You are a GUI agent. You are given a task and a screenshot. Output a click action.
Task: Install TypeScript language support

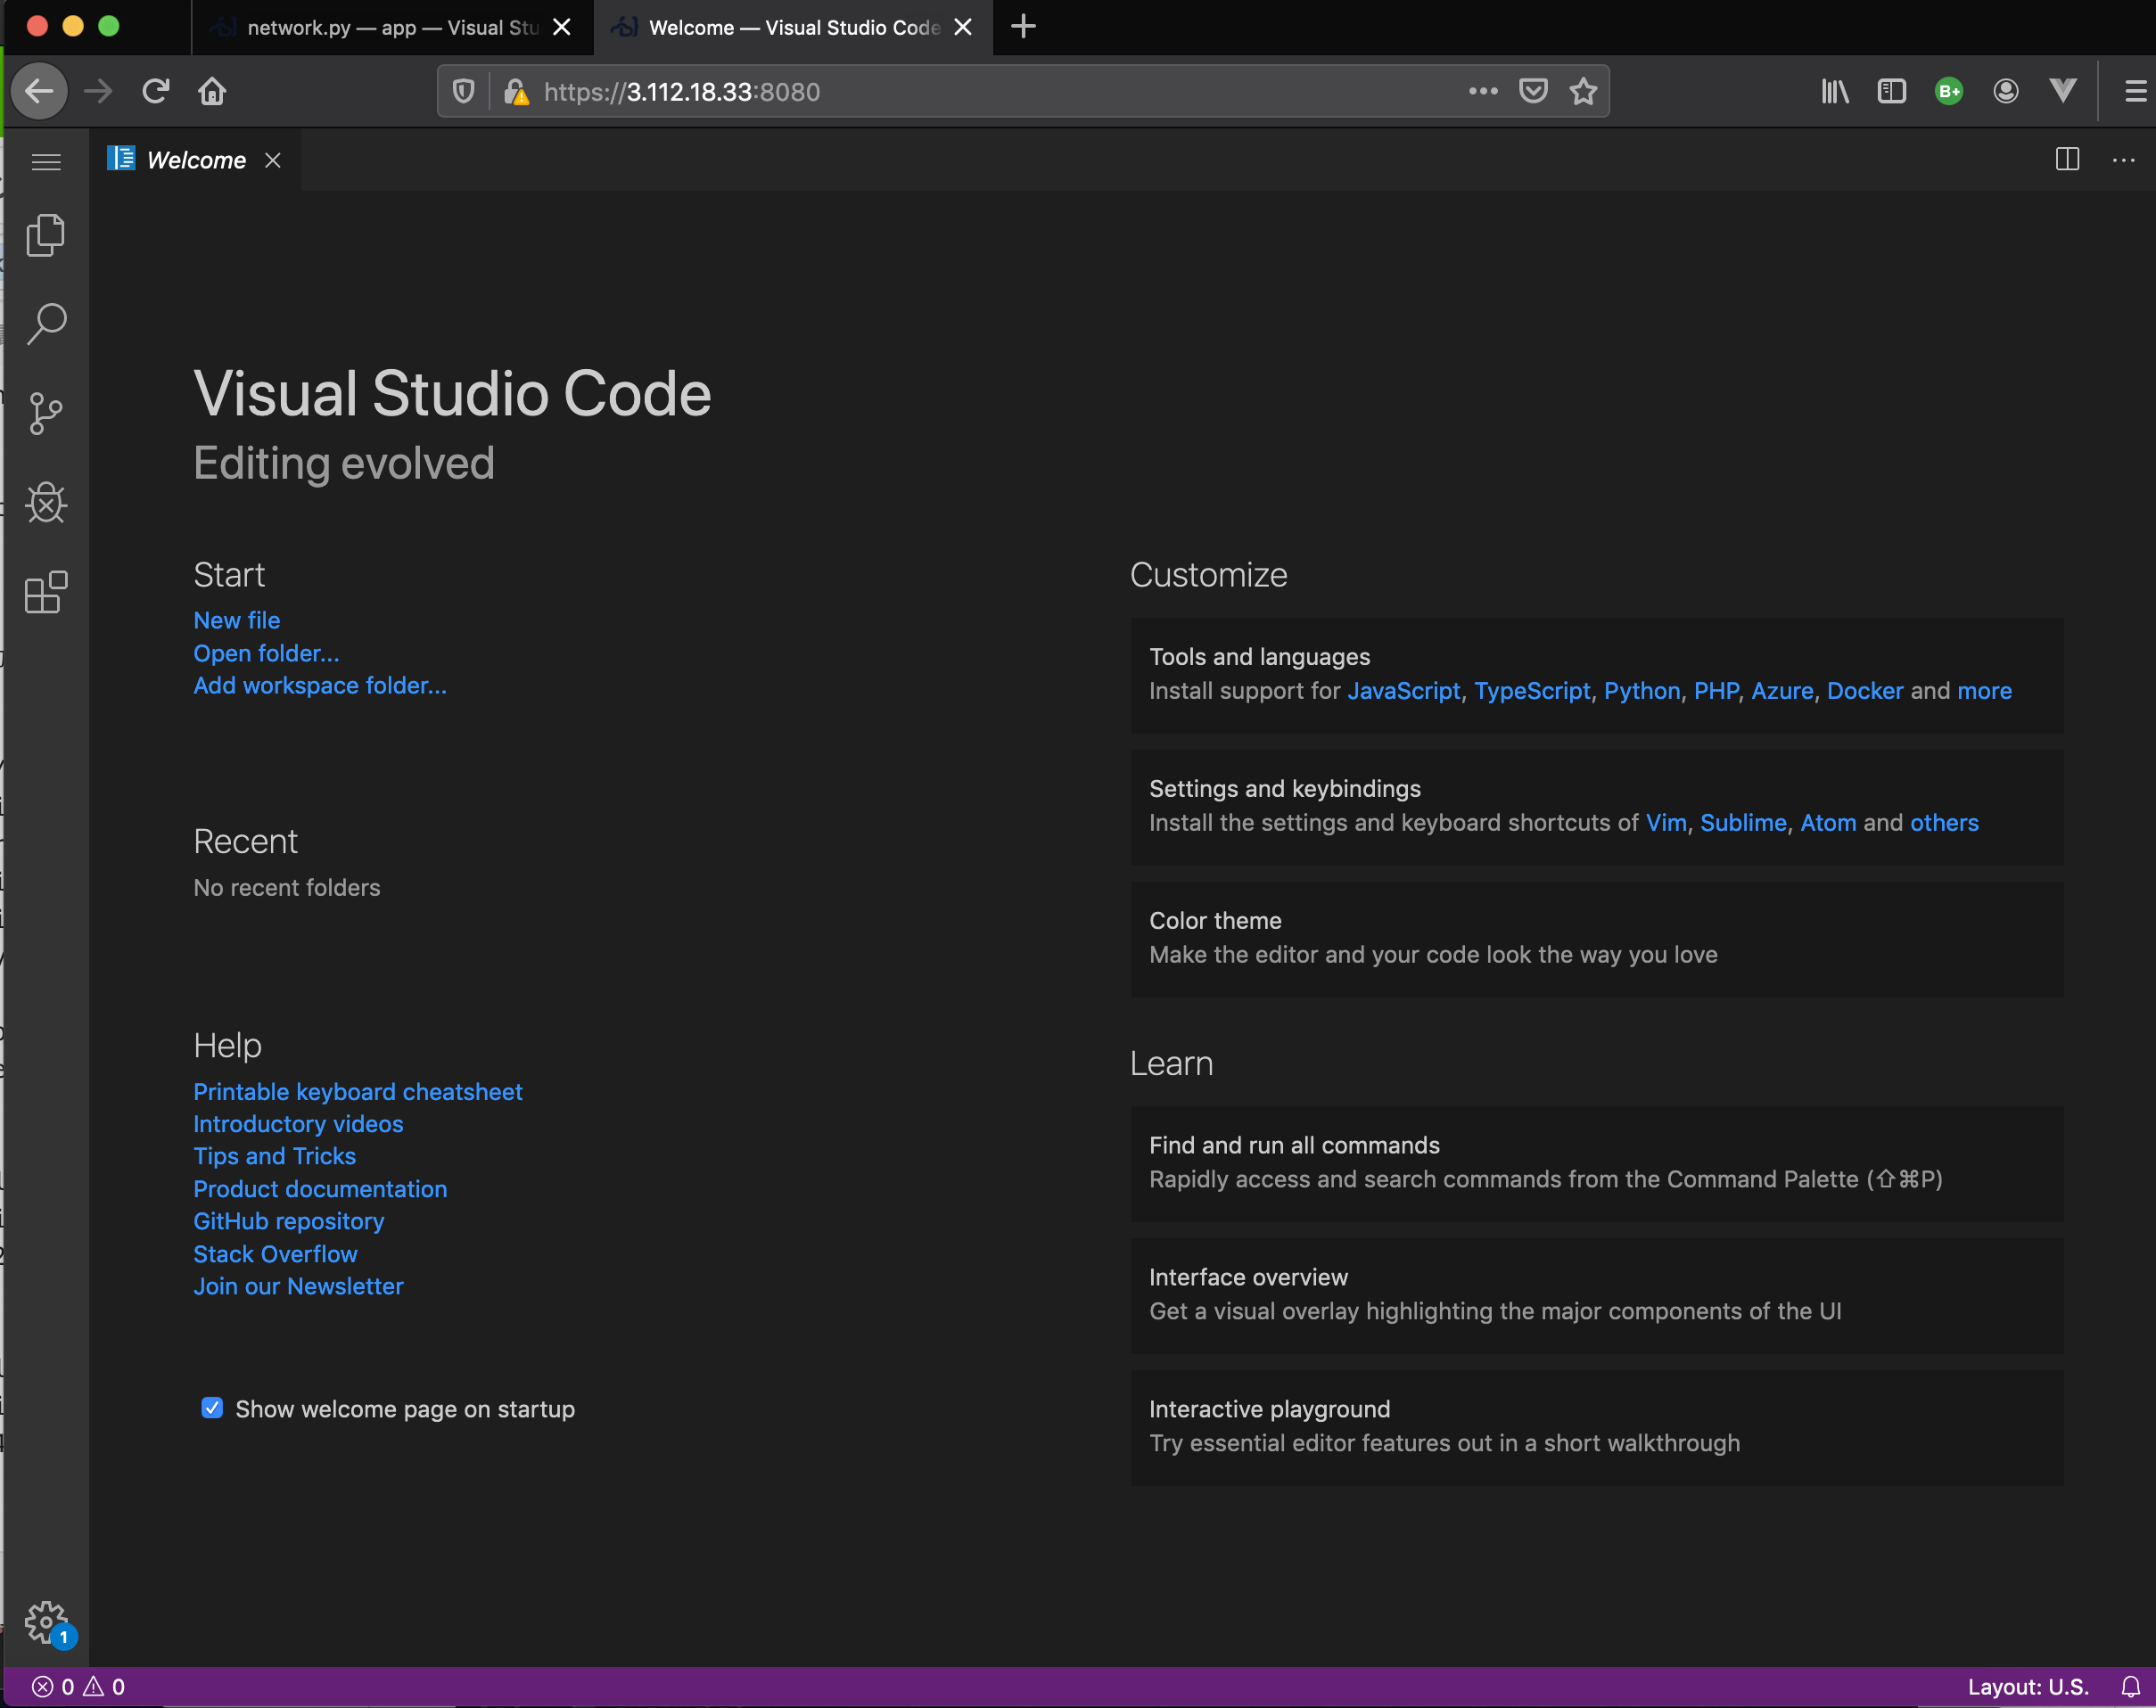(x=1531, y=691)
